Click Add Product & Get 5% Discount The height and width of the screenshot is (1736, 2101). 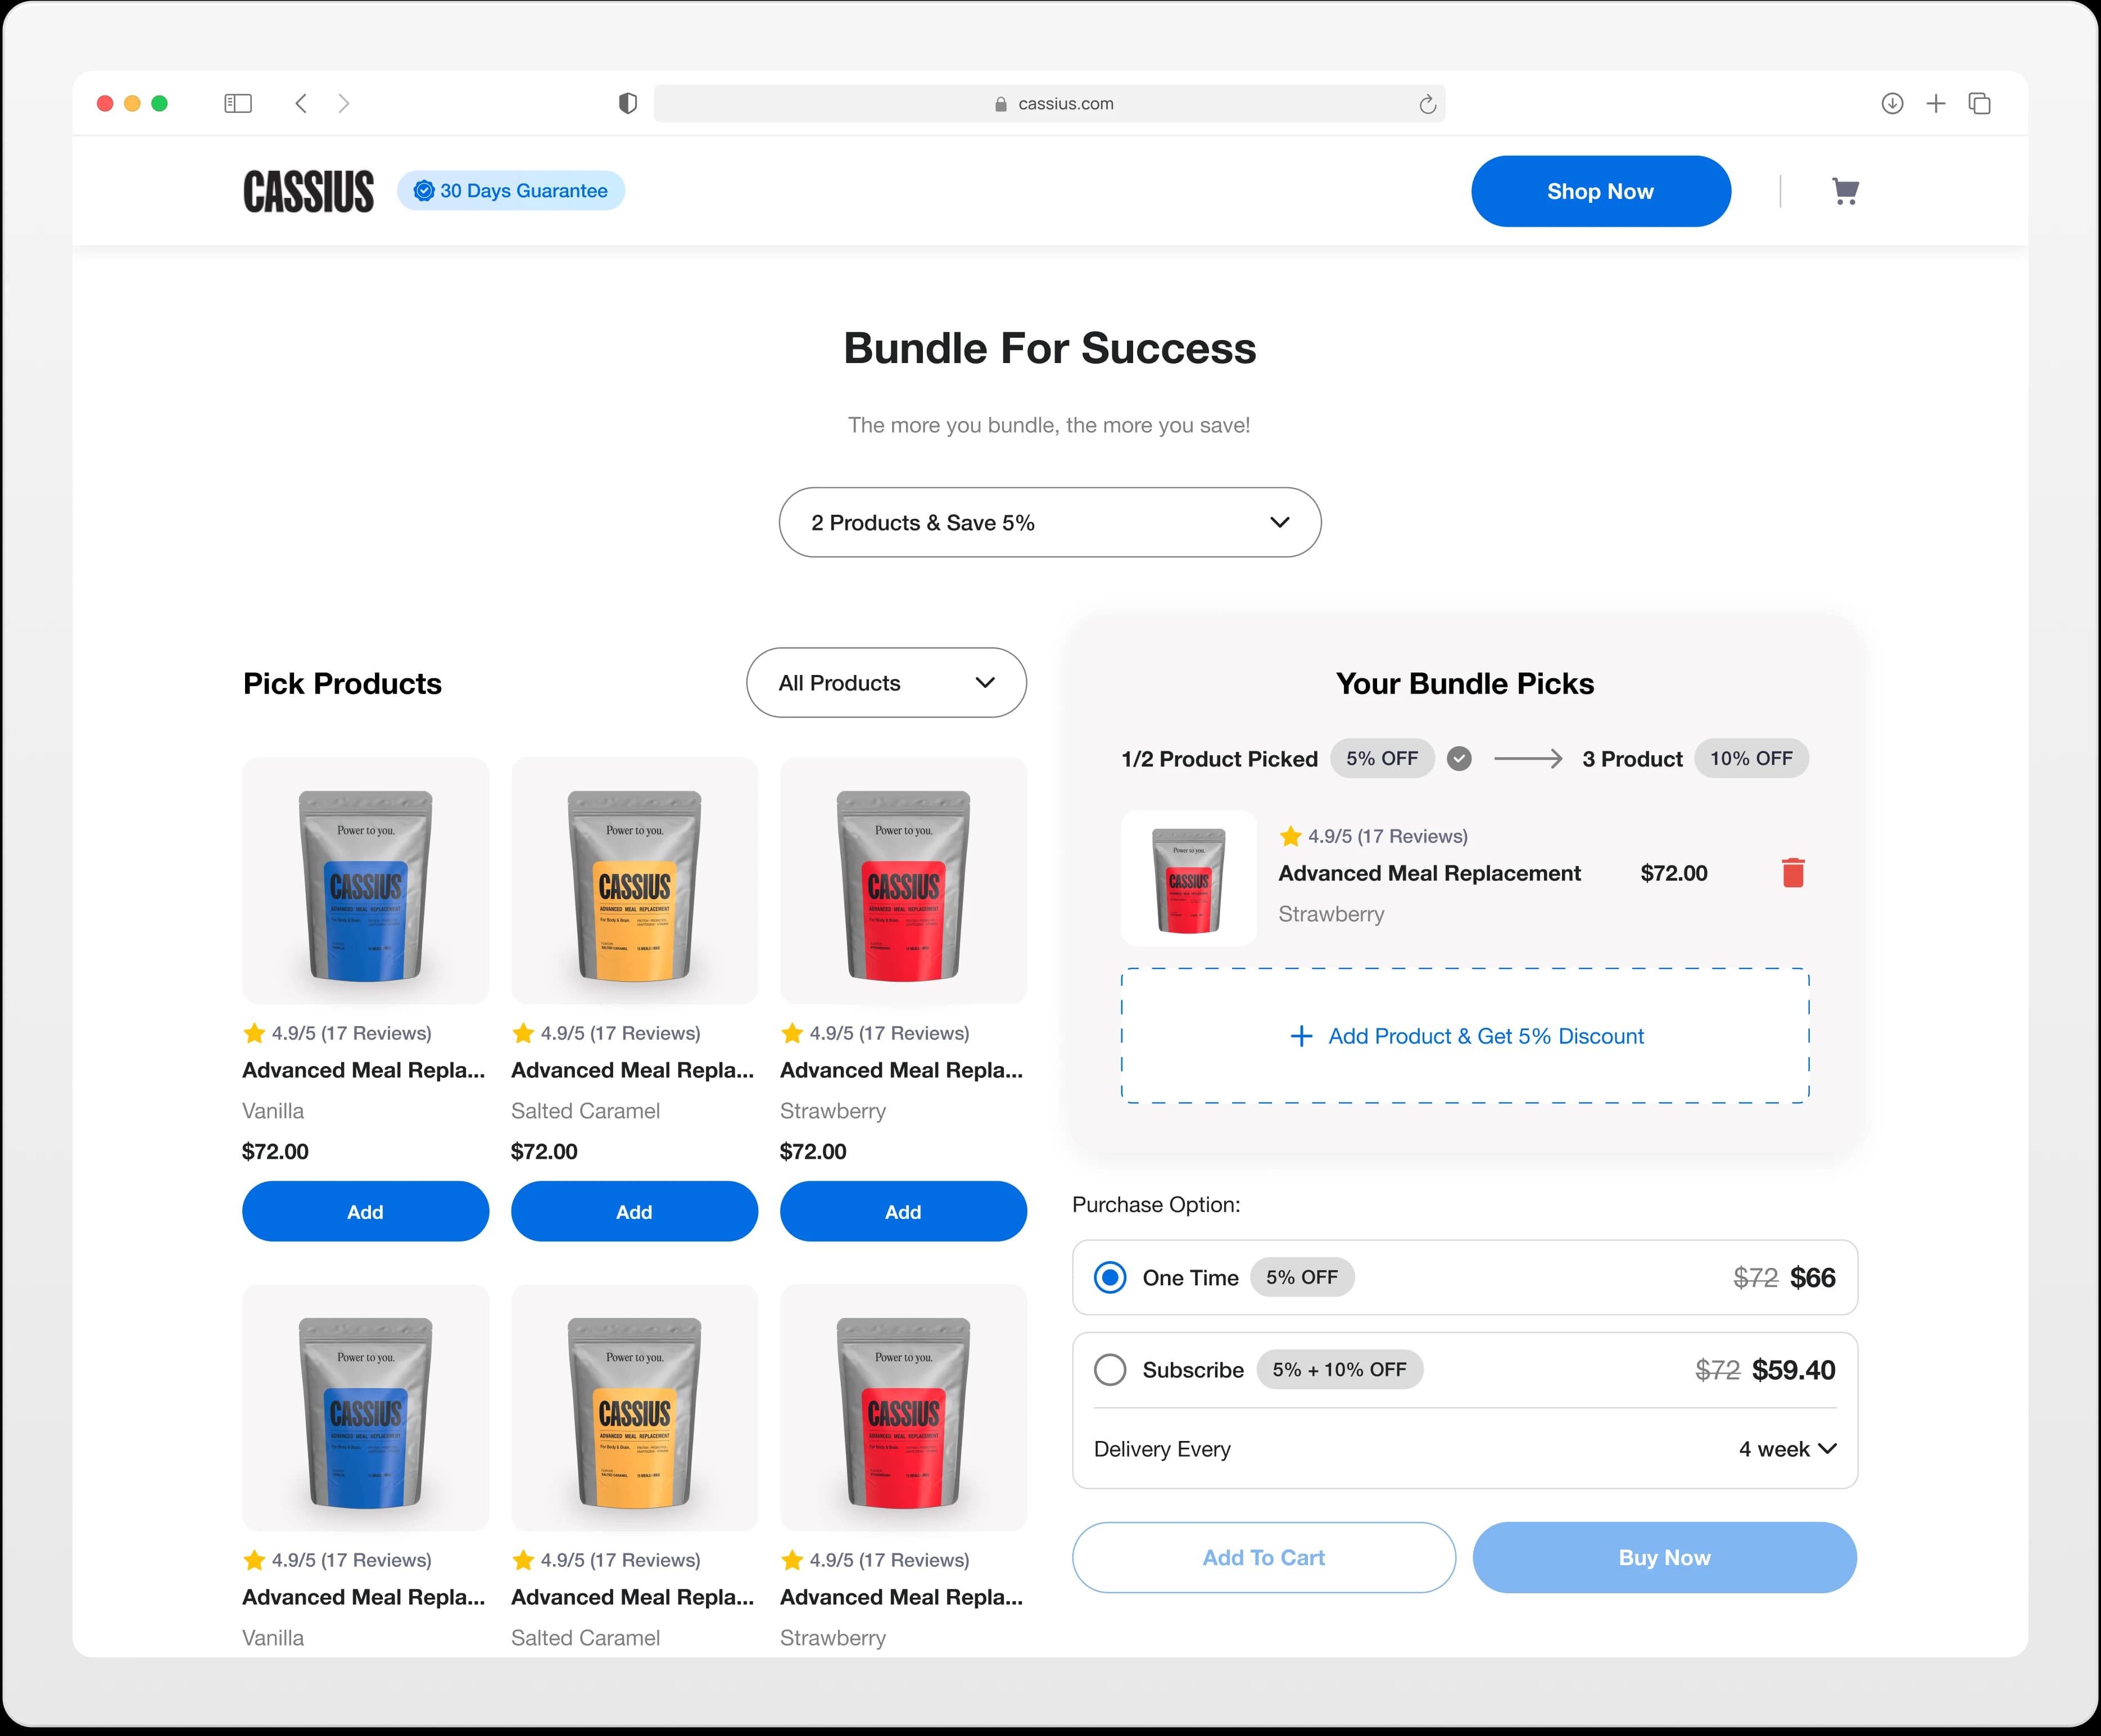[1465, 1036]
